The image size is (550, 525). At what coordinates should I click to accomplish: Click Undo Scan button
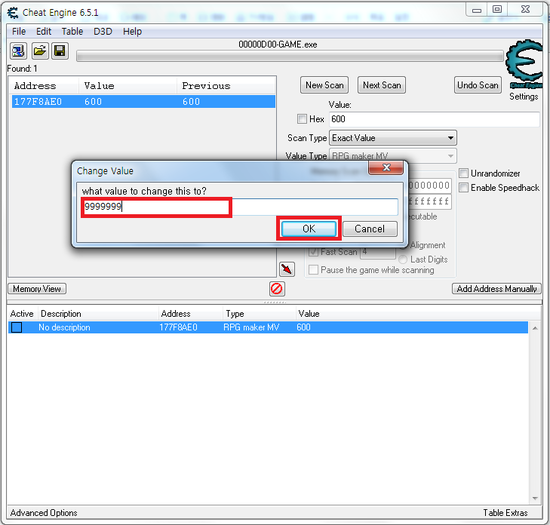478,85
